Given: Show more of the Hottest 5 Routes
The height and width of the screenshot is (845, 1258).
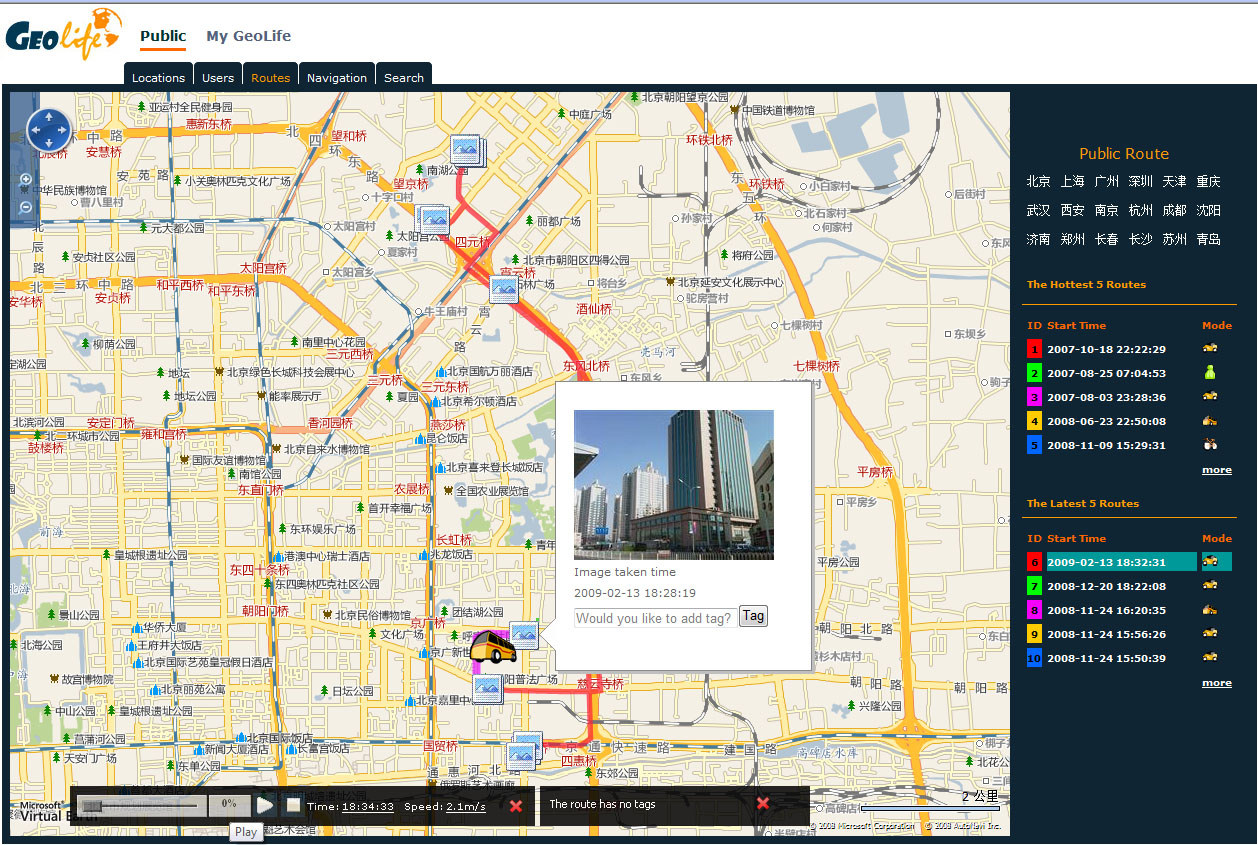Looking at the screenshot, I should pyautogui.click(x=1216, y=470).
